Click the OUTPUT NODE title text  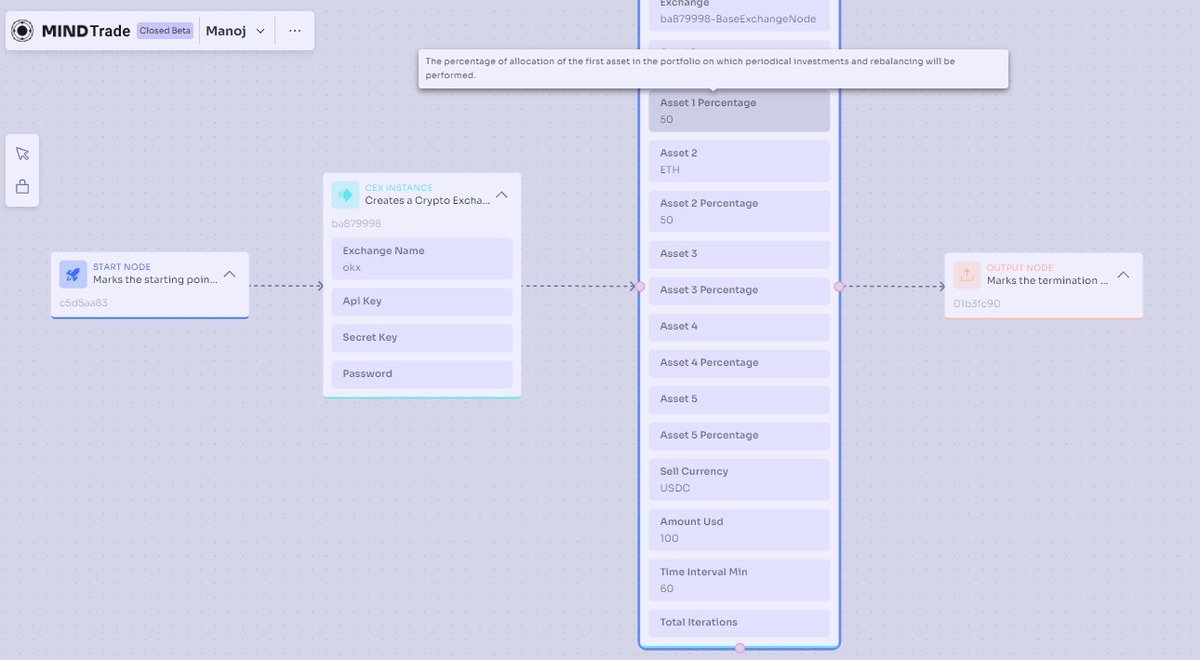1020,268
